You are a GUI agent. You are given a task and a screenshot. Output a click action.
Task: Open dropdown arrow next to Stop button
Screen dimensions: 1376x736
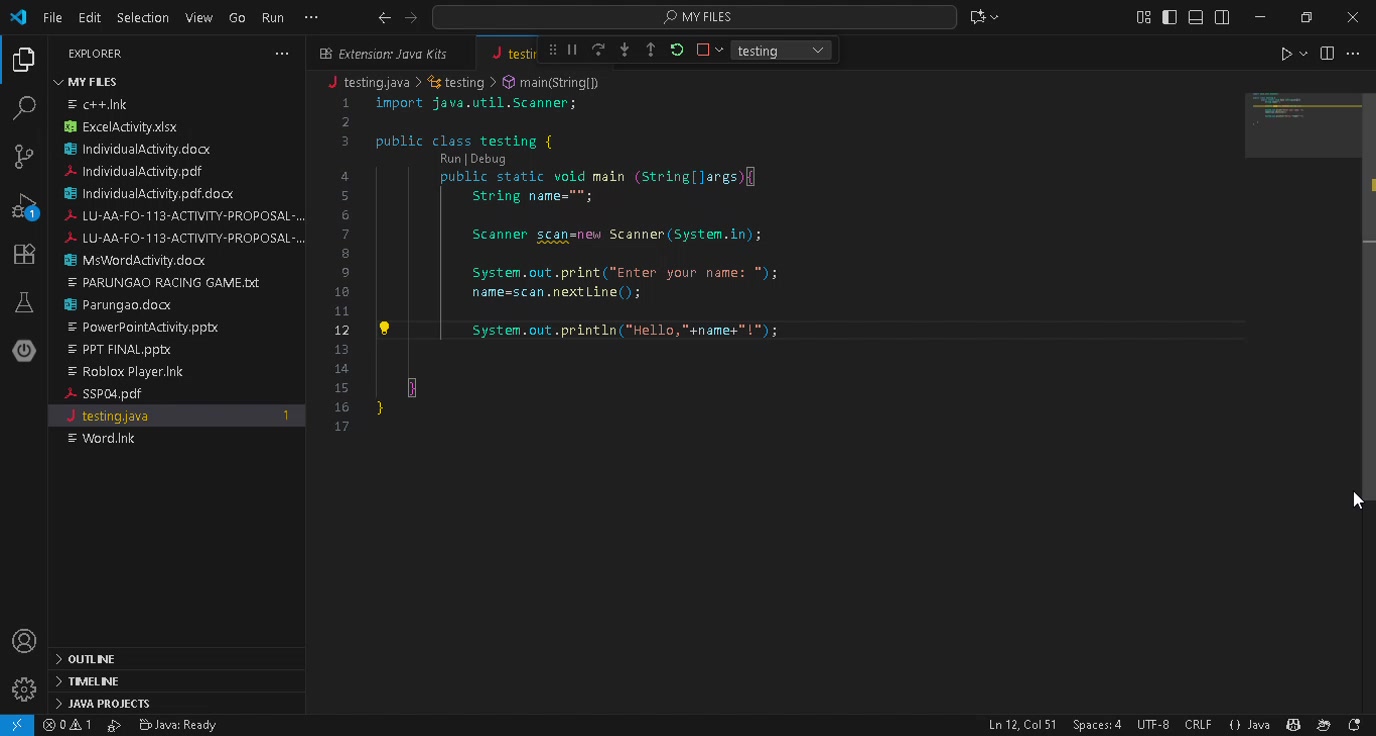pyautogui.click(x=719, y=50)
